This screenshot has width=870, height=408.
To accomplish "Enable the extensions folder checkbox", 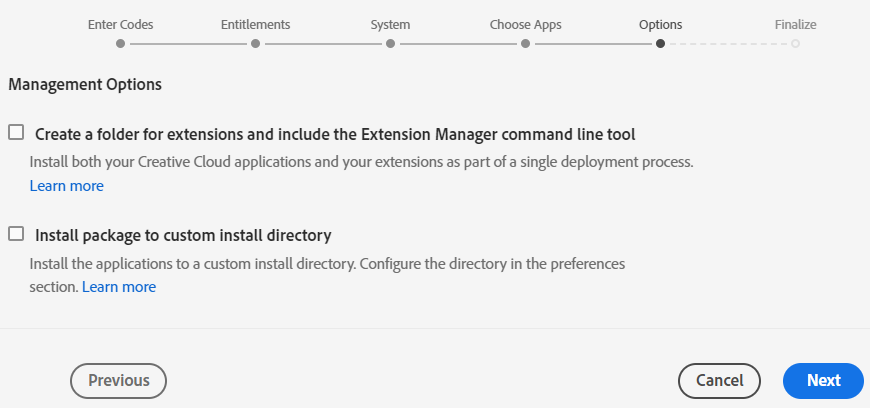I will tap(16, 132).
